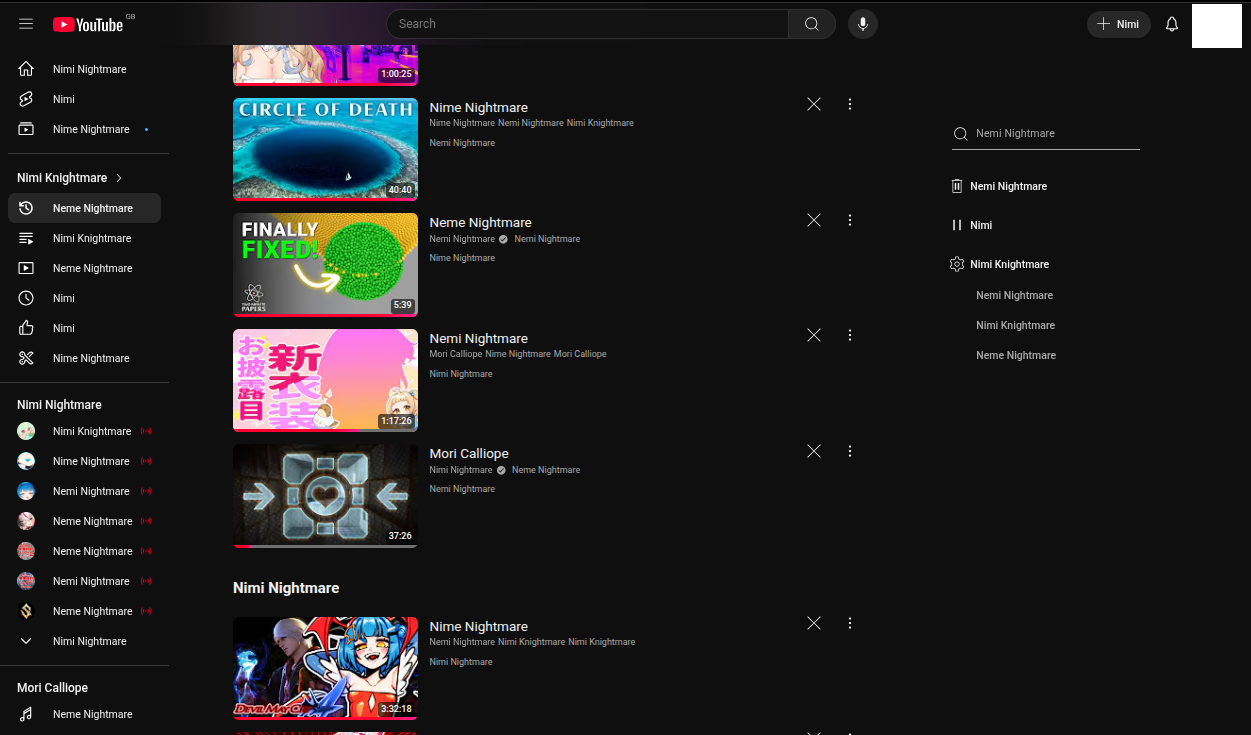This screenshot has width=1251, height=735.
Task: Open Mori Calliope title beside companion cube
Action: [469, 453]
